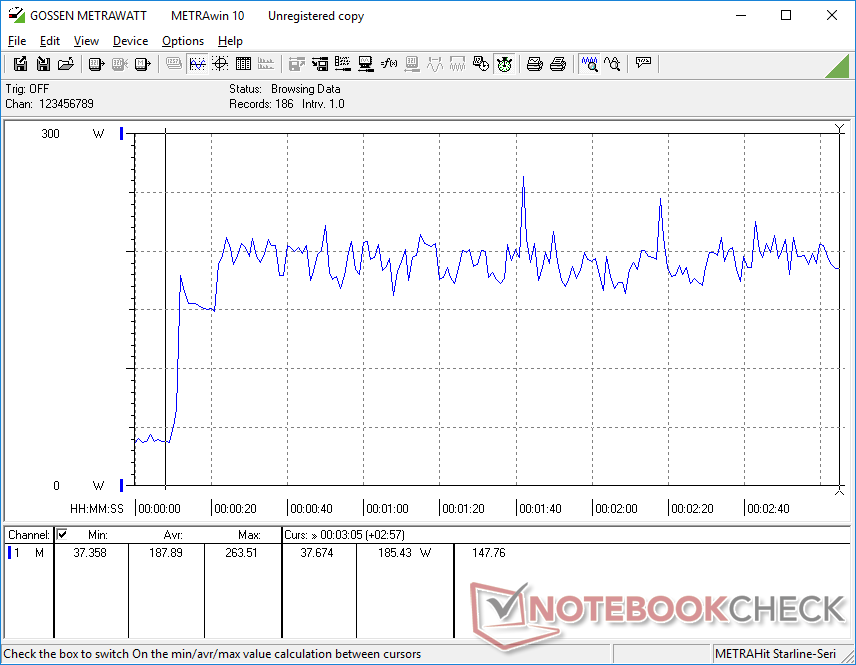Click the upper blue Y-axis scale marker
Viewport: 856px width, 665px height.
click(x=122, y=133)
